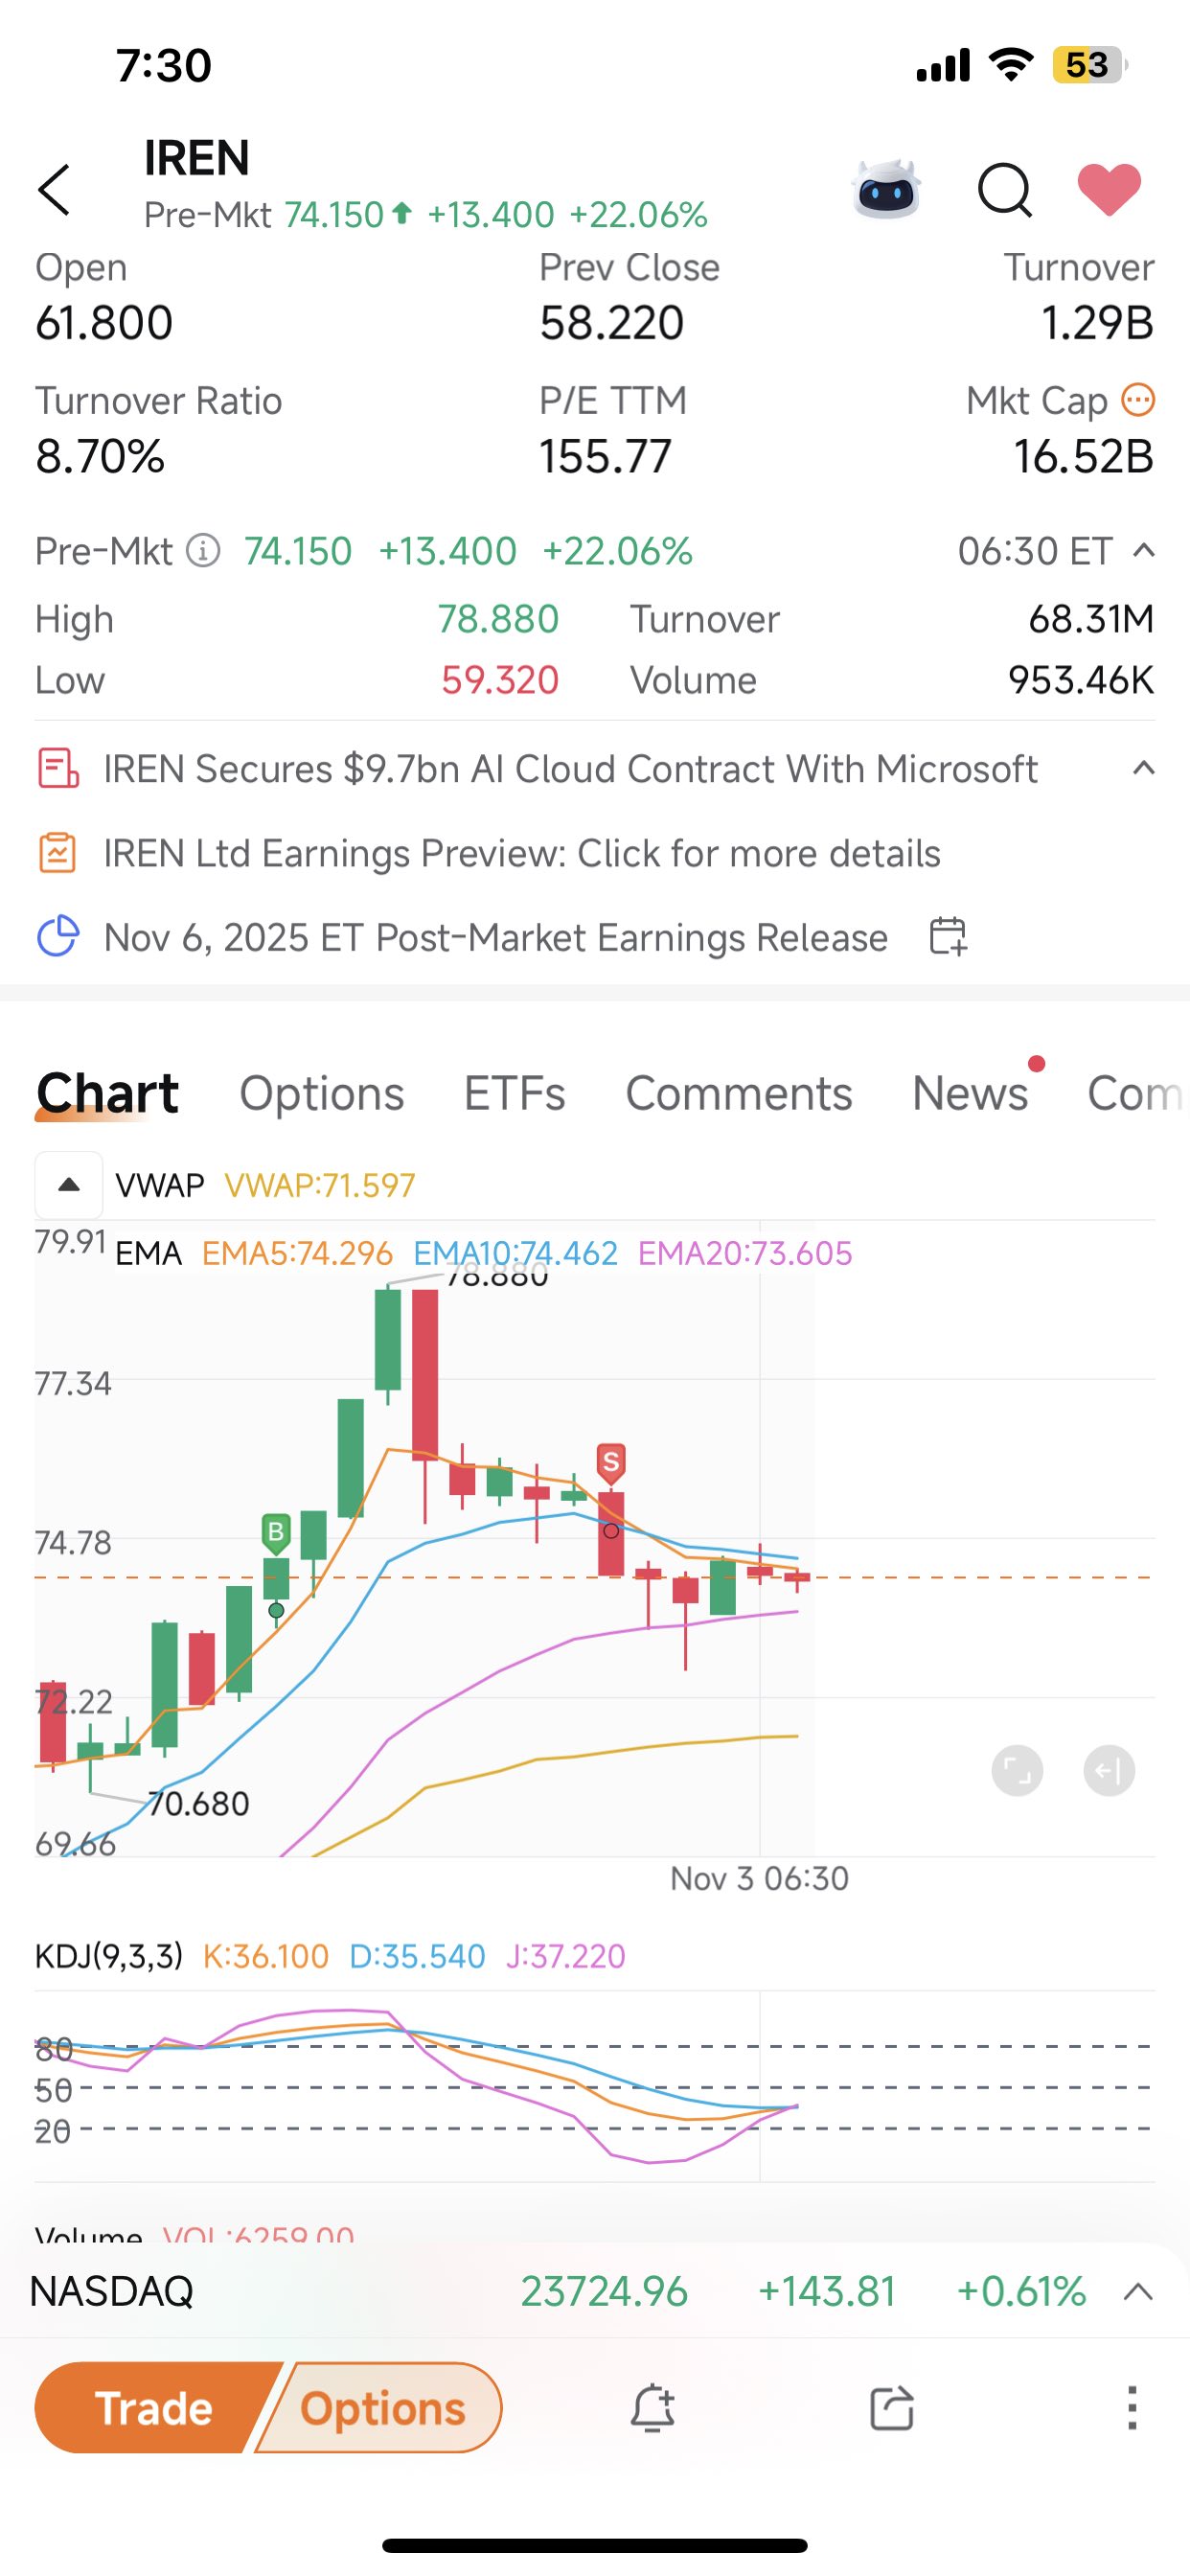The width and height of the screenshot is (1190, 2576).
Task: Toggle the heart watchlist favorite
Action: click(x=1109, y=189)
